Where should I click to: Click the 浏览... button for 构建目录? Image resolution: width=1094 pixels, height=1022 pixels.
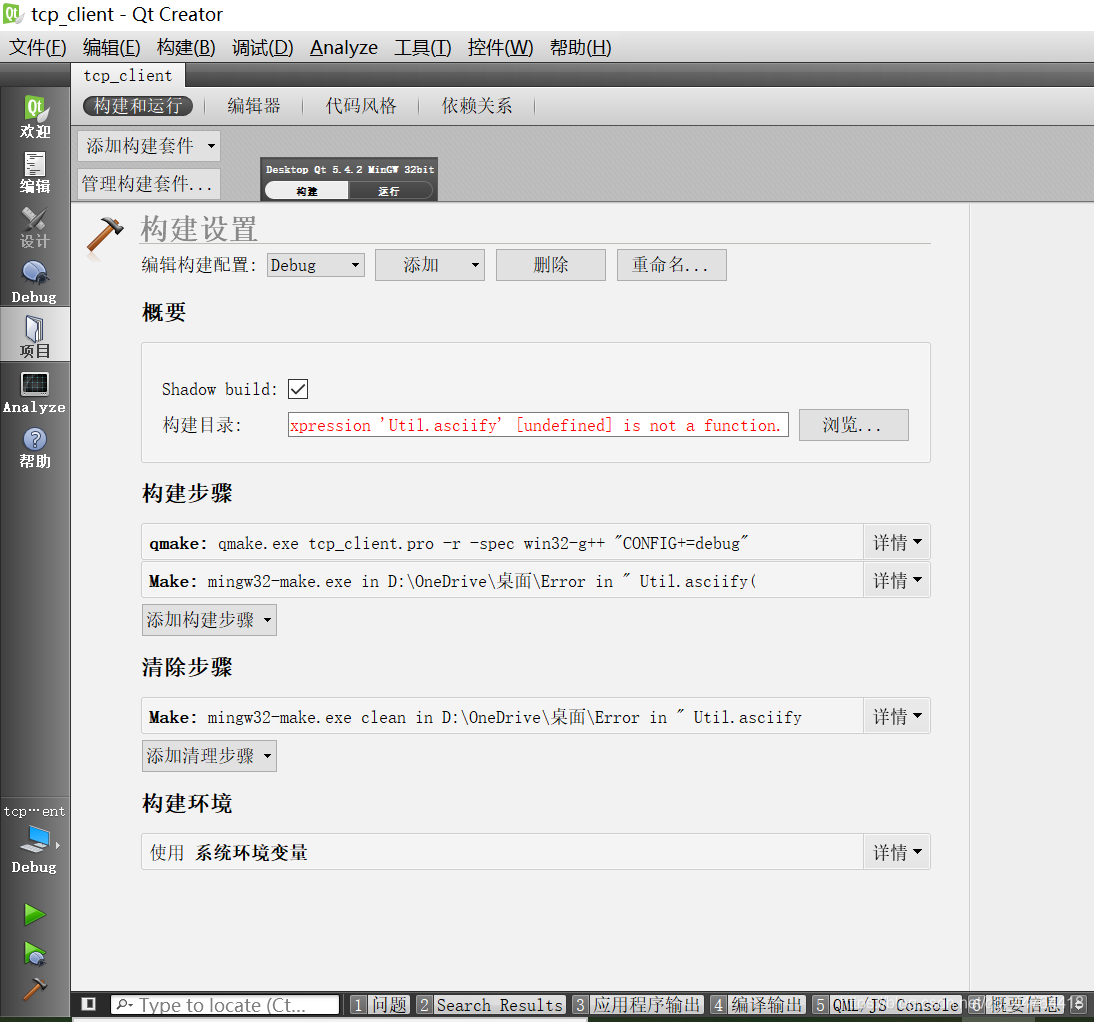[853, 424]
